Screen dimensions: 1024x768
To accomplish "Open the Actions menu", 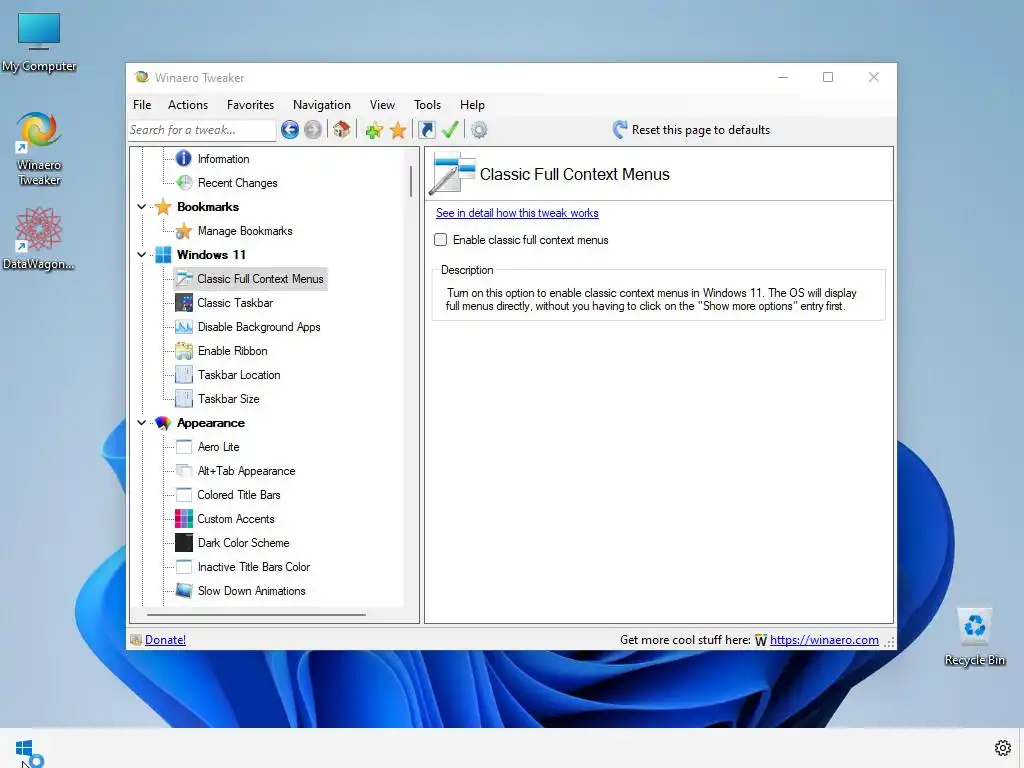I will tap(187, 104).
